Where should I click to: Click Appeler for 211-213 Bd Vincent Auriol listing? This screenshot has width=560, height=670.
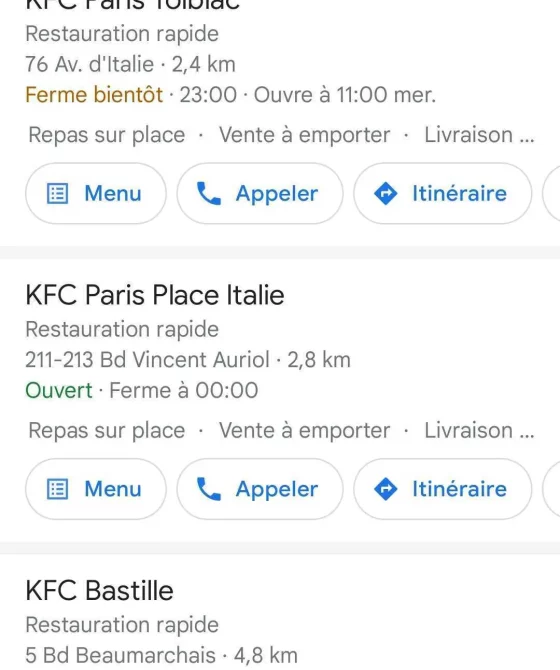[260, 489]
